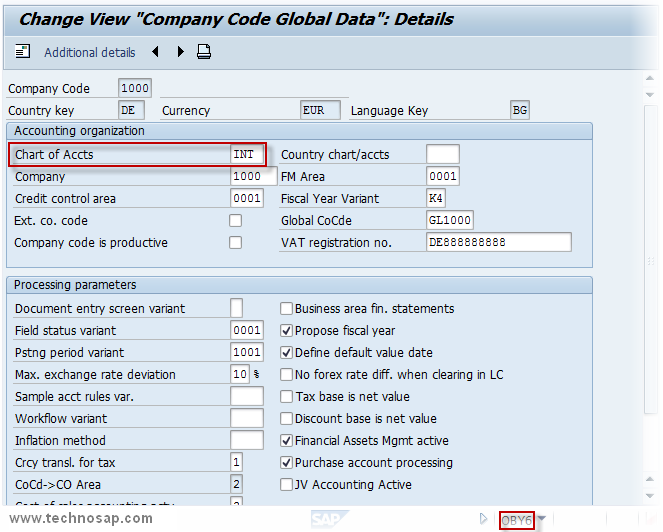The image size is (663, 532).
Task: Go to previous entry with left arrow
Action: [156, 52]
